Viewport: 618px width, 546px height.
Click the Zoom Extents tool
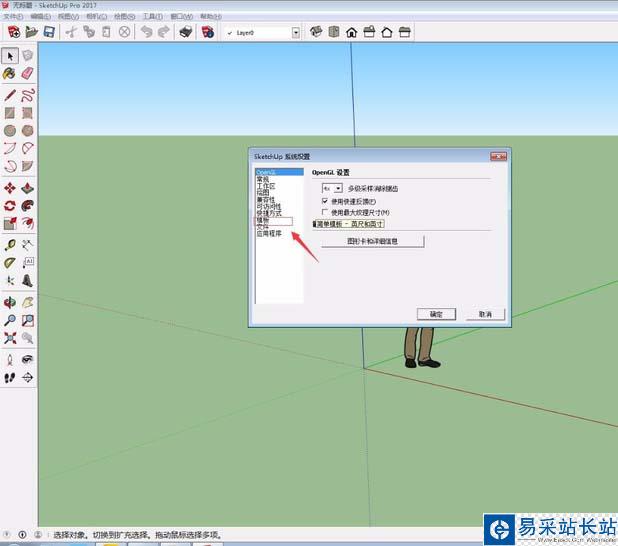click(10, 338)
